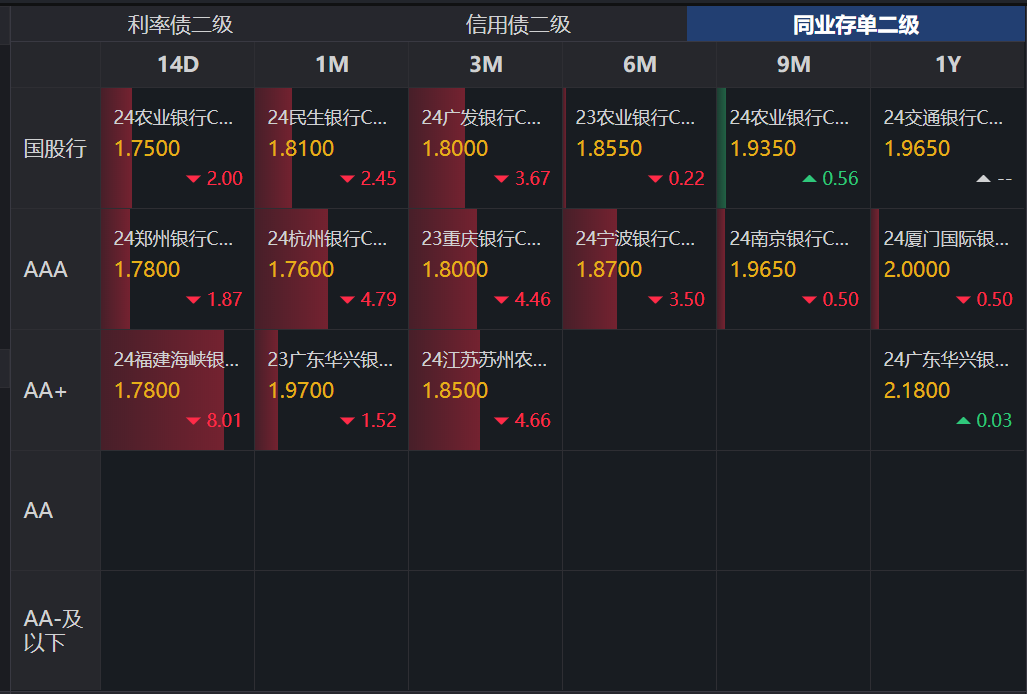The image size is (1027, 694).
Task: Select the 同业存单二级 tab
Action: pyautogui.click(x=855, y=25)
